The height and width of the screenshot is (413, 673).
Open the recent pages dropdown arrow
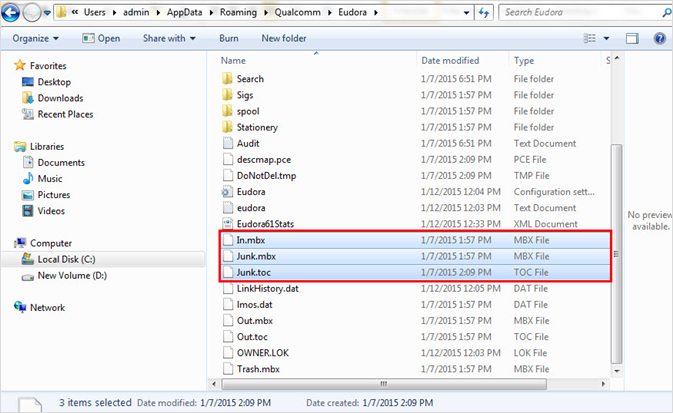[47, 13]
